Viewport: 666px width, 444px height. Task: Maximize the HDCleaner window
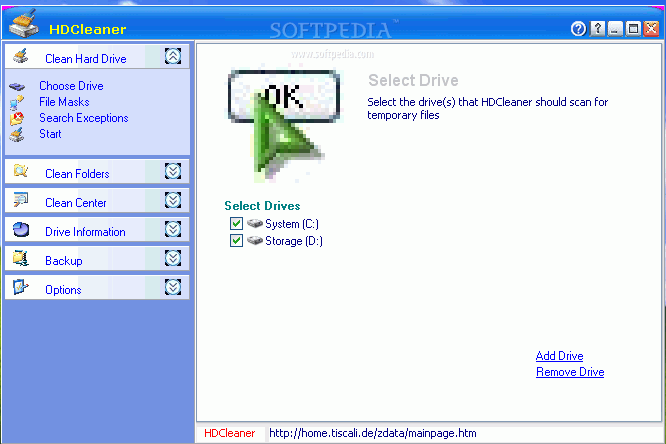coord(633,28)
